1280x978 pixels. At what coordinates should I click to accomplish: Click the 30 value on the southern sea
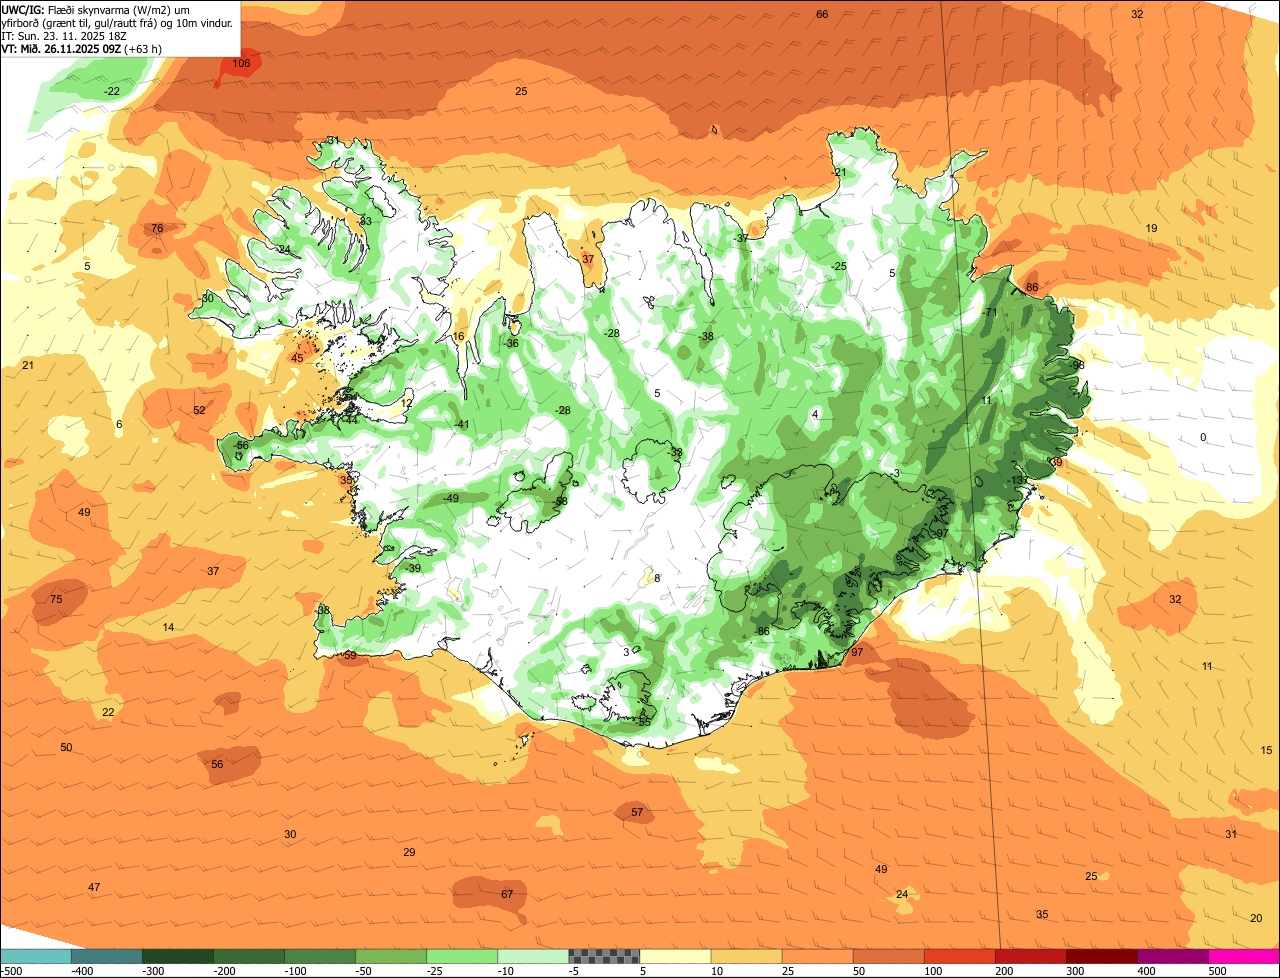(x=290, y=834)
